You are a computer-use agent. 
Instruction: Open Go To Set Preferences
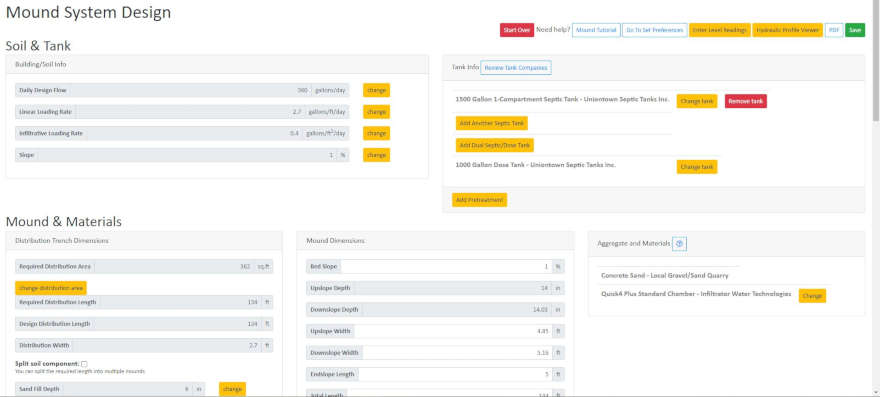(x=654, y=30)
